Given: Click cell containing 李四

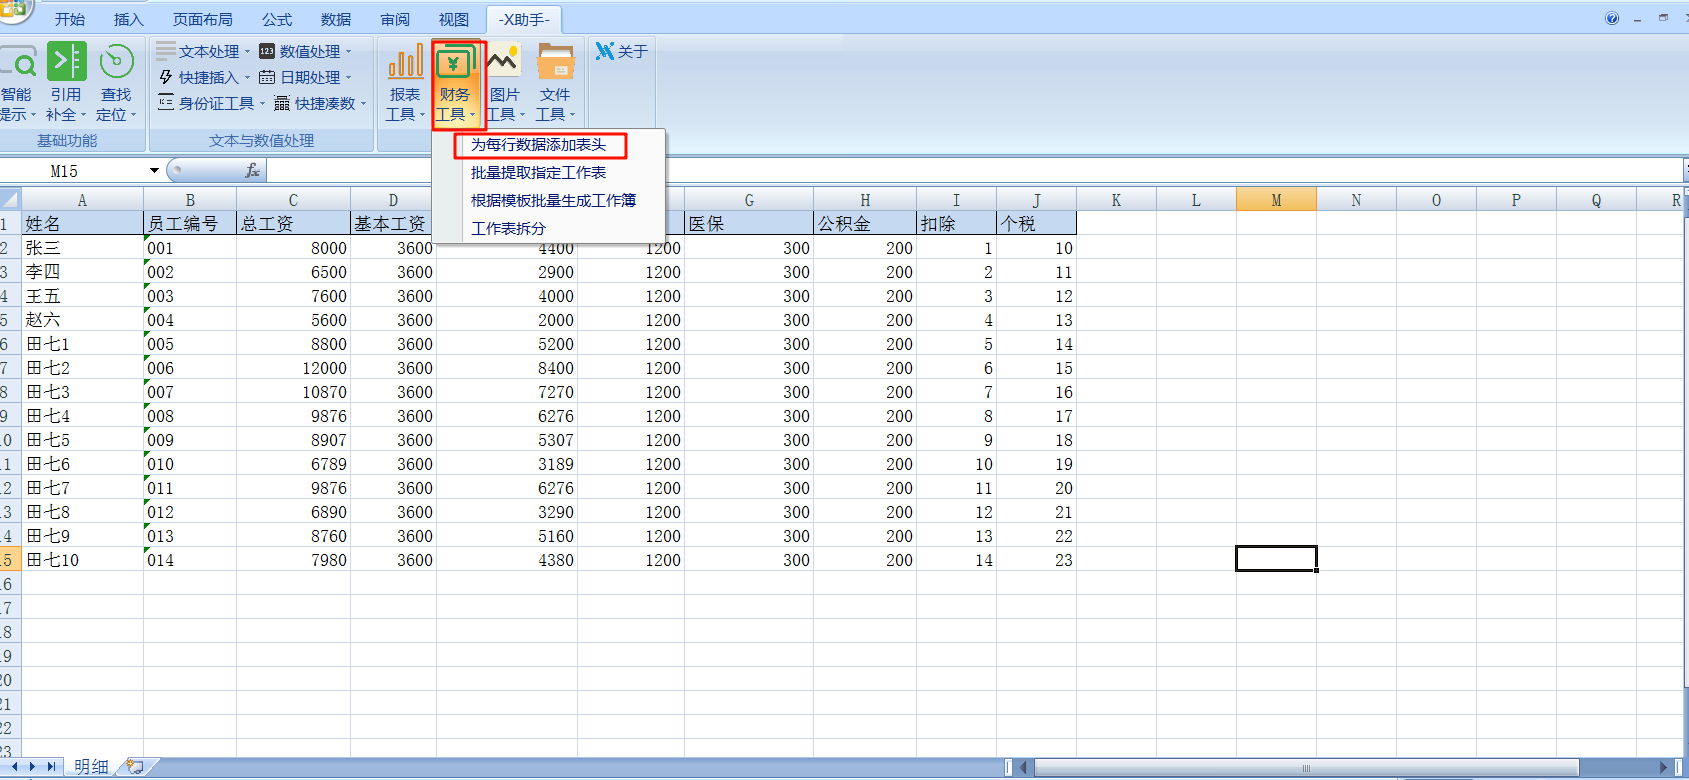Looking at the screenshot, I should [x=82, y=272].
